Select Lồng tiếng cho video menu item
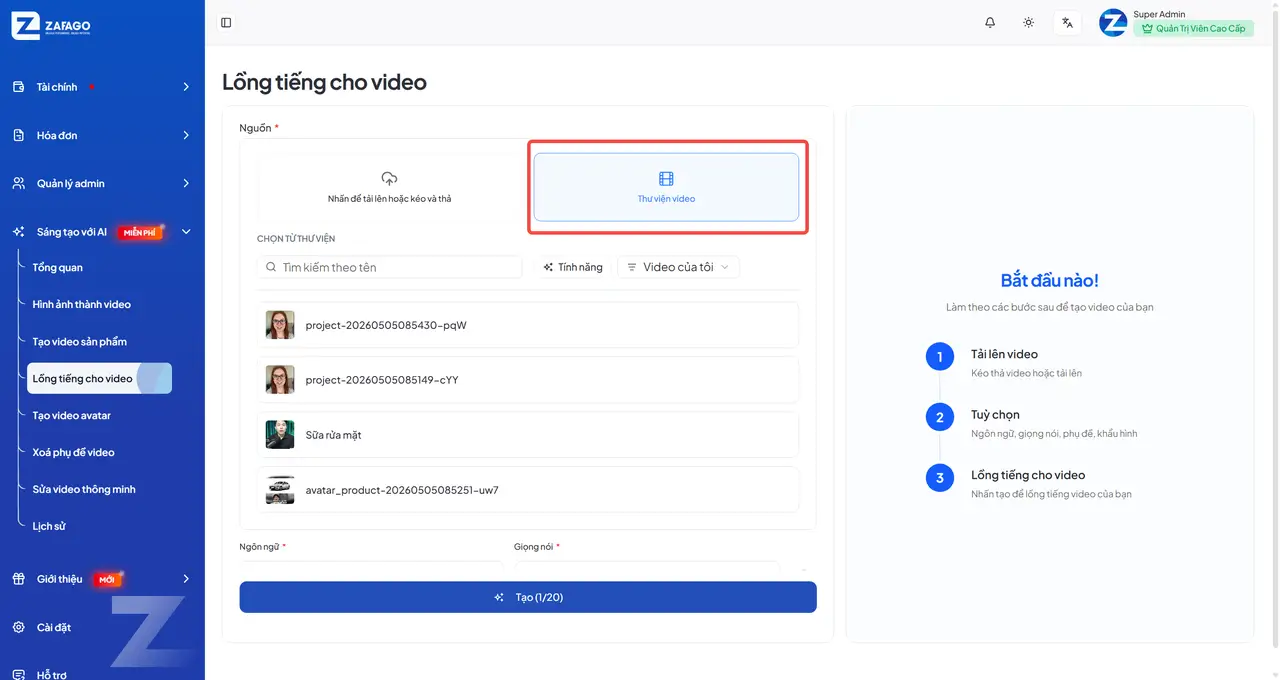The width and height of the screenshot is (1280, 680). [99, 378]
